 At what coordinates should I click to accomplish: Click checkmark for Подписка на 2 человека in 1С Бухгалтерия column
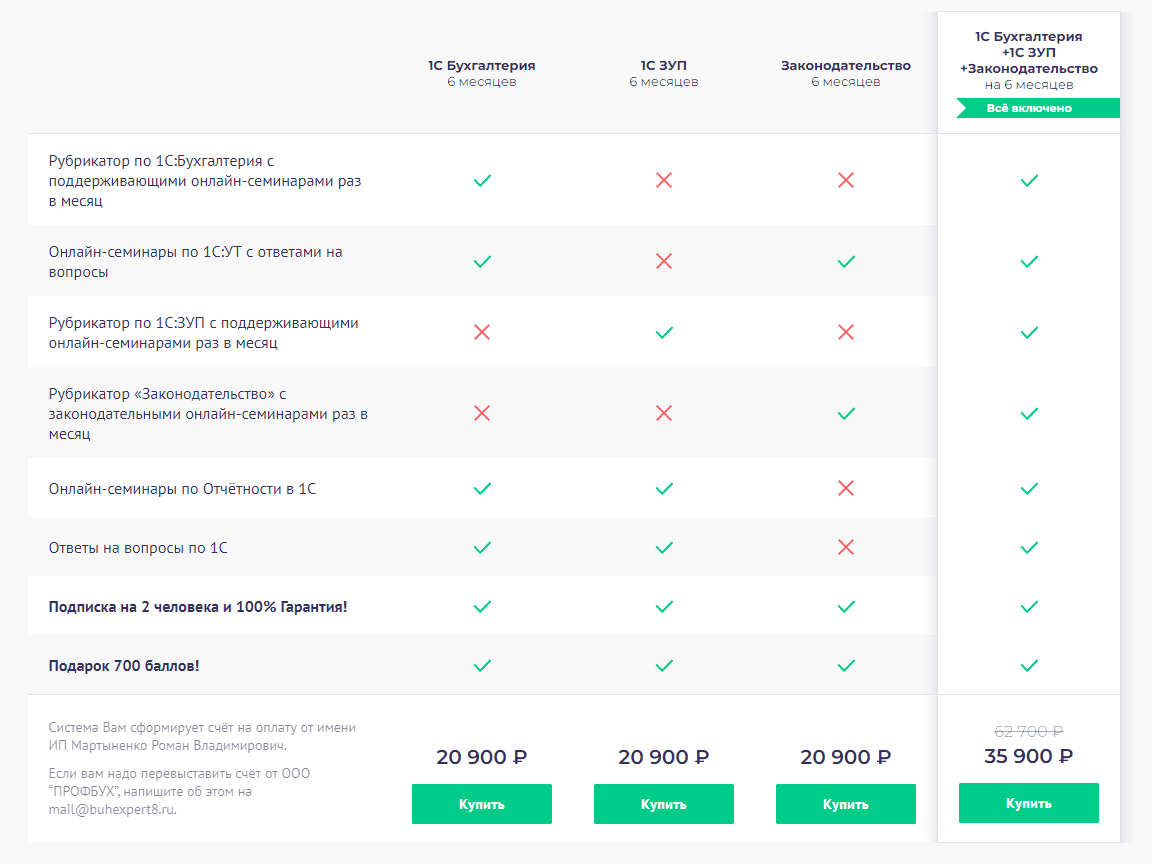[482, 607]
